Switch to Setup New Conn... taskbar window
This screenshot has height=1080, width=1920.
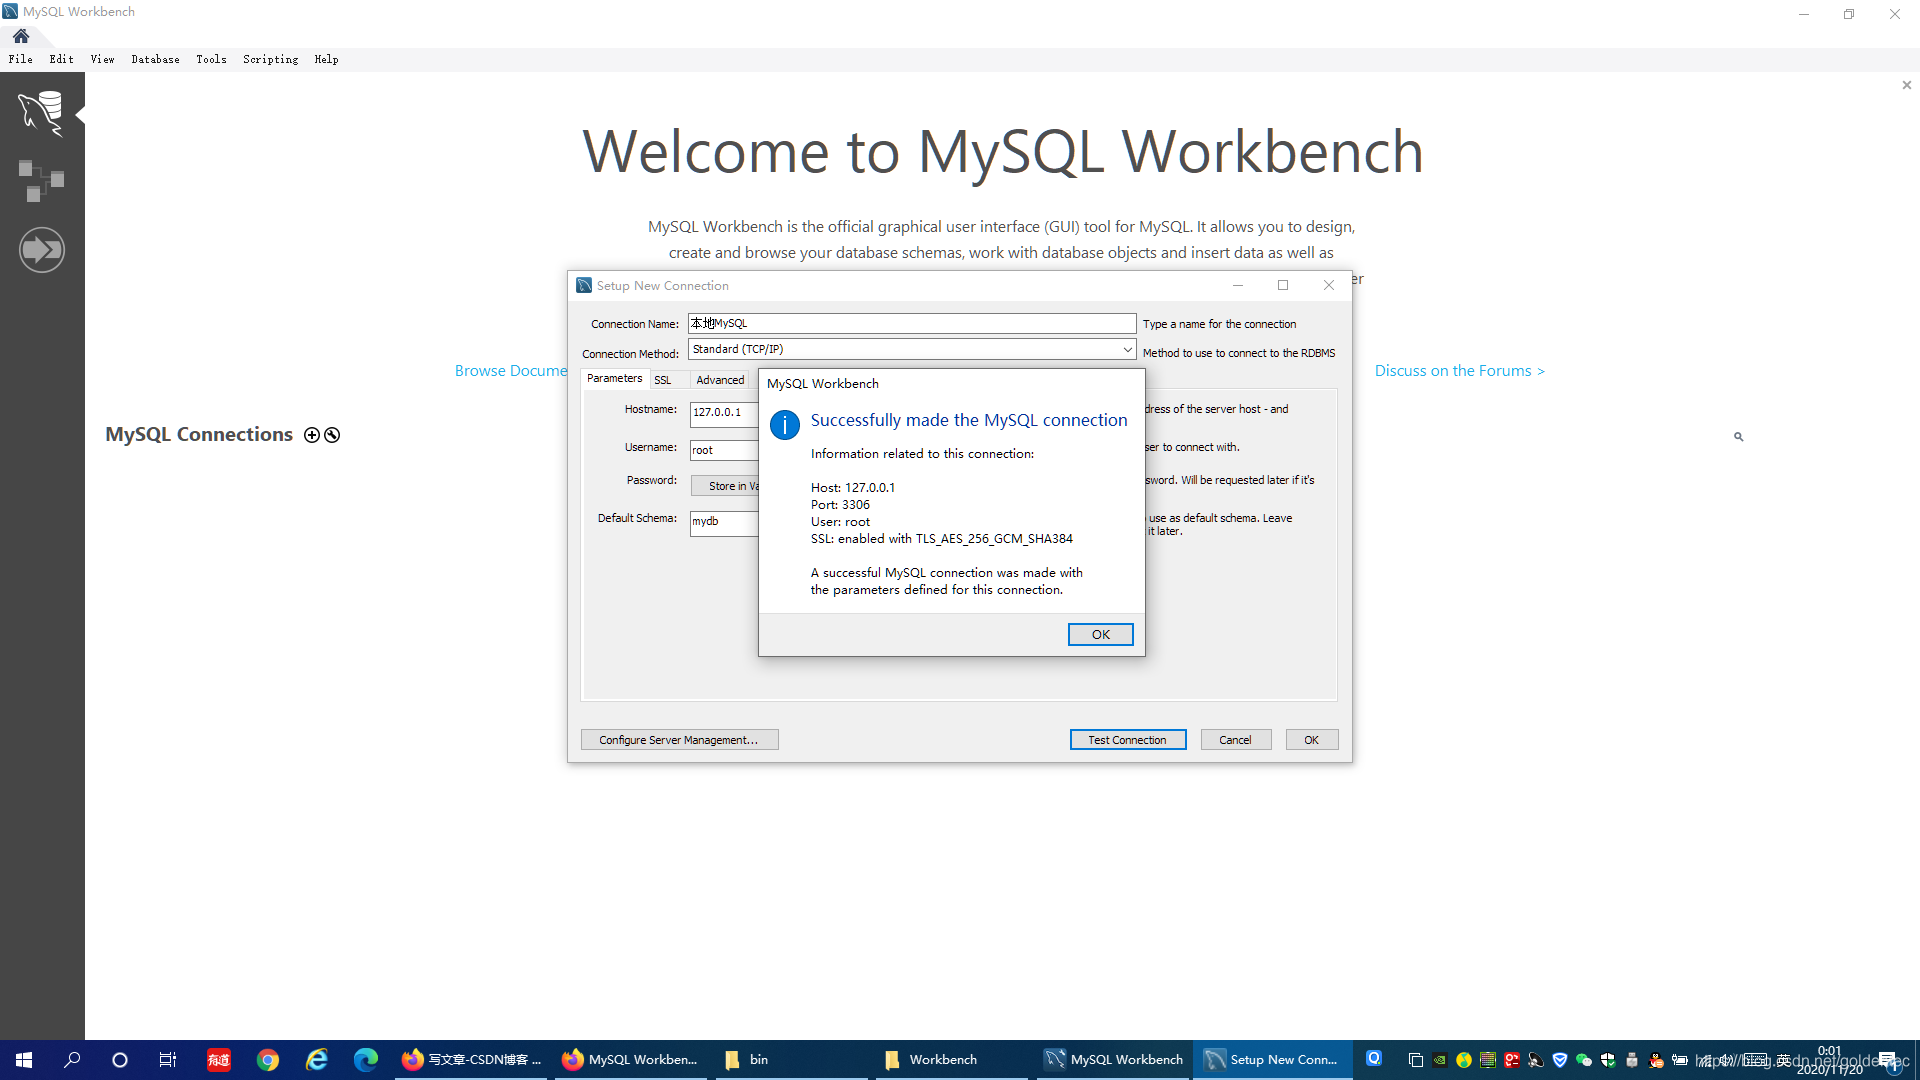[1273, 1060]
